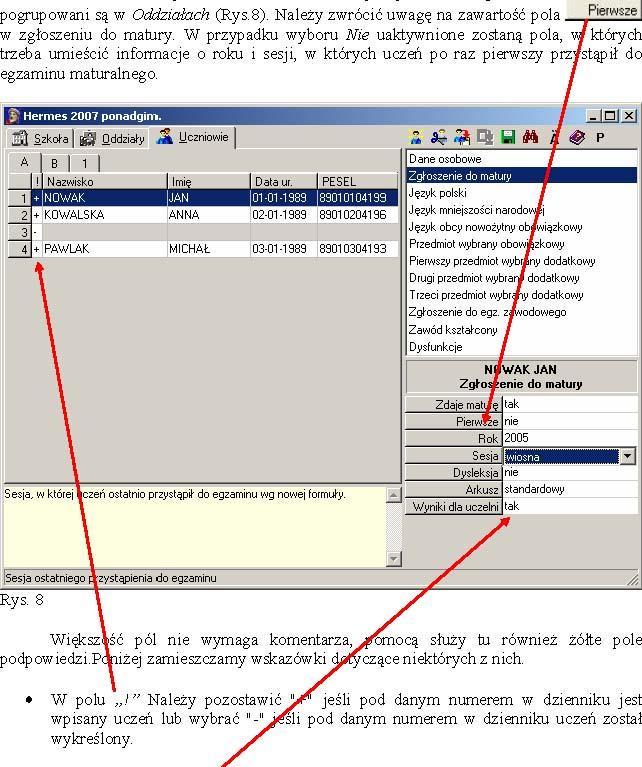Click the P toolbar button
The height and width of the screenshot is (767, 642).
pos(600,138)
